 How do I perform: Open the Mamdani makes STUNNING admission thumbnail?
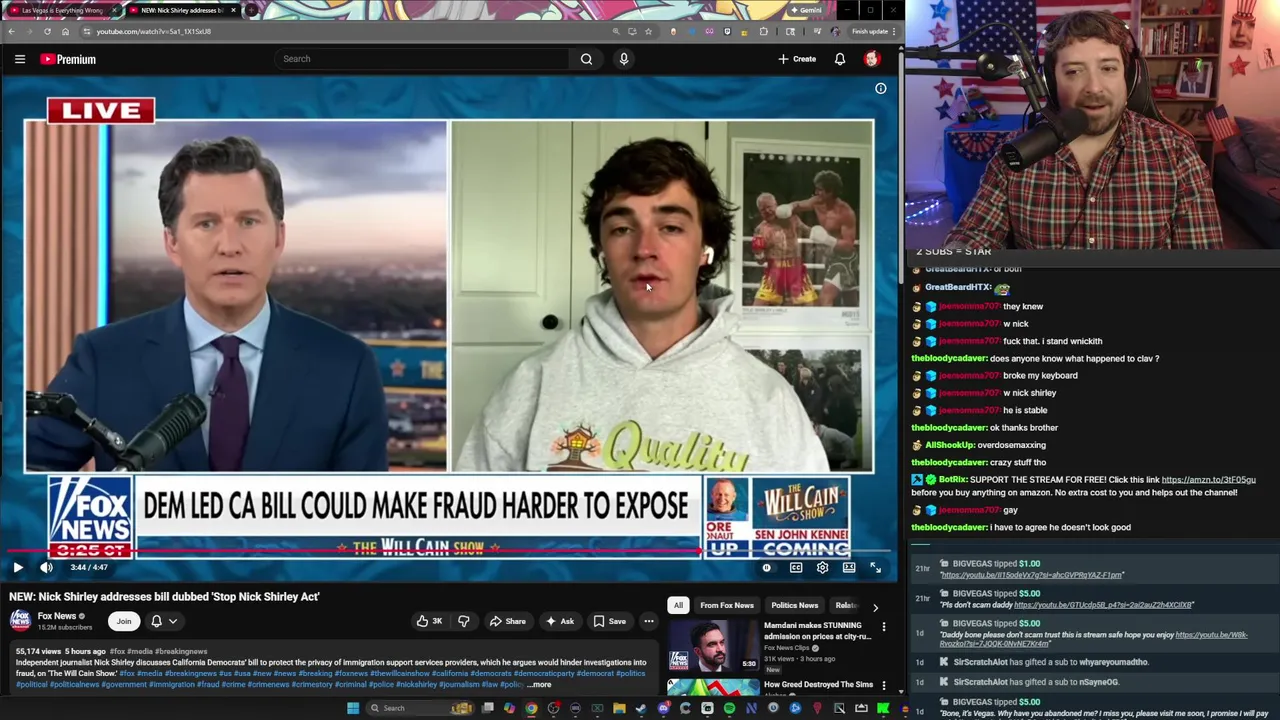pos(713,646)
